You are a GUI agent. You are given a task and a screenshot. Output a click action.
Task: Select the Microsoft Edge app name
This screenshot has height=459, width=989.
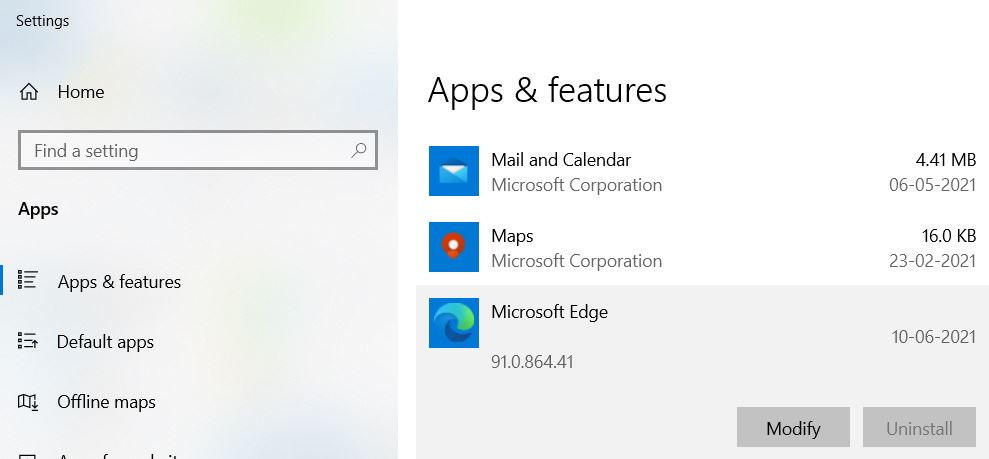(549, 312)
